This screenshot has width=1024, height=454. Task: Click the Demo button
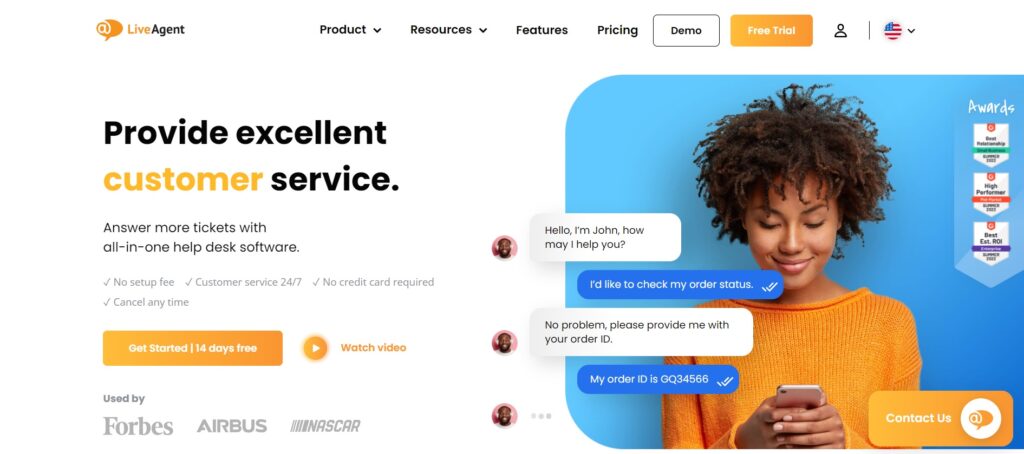[x=686, y=31]
